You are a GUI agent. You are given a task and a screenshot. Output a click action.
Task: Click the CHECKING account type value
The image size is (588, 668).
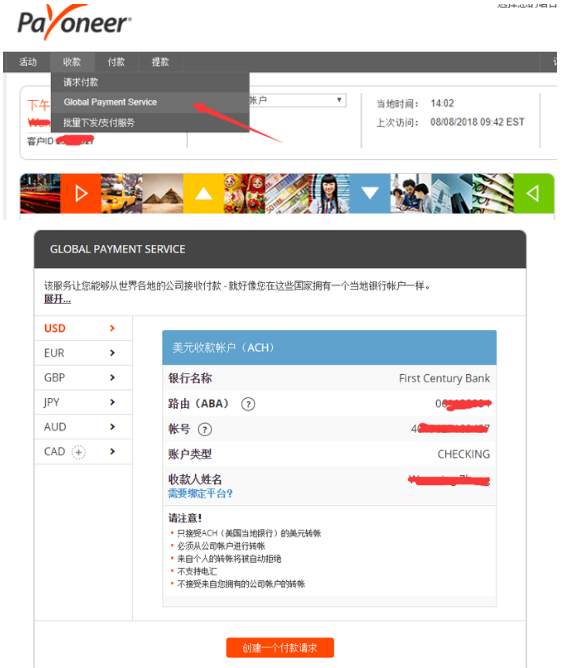tap(464, 454)
